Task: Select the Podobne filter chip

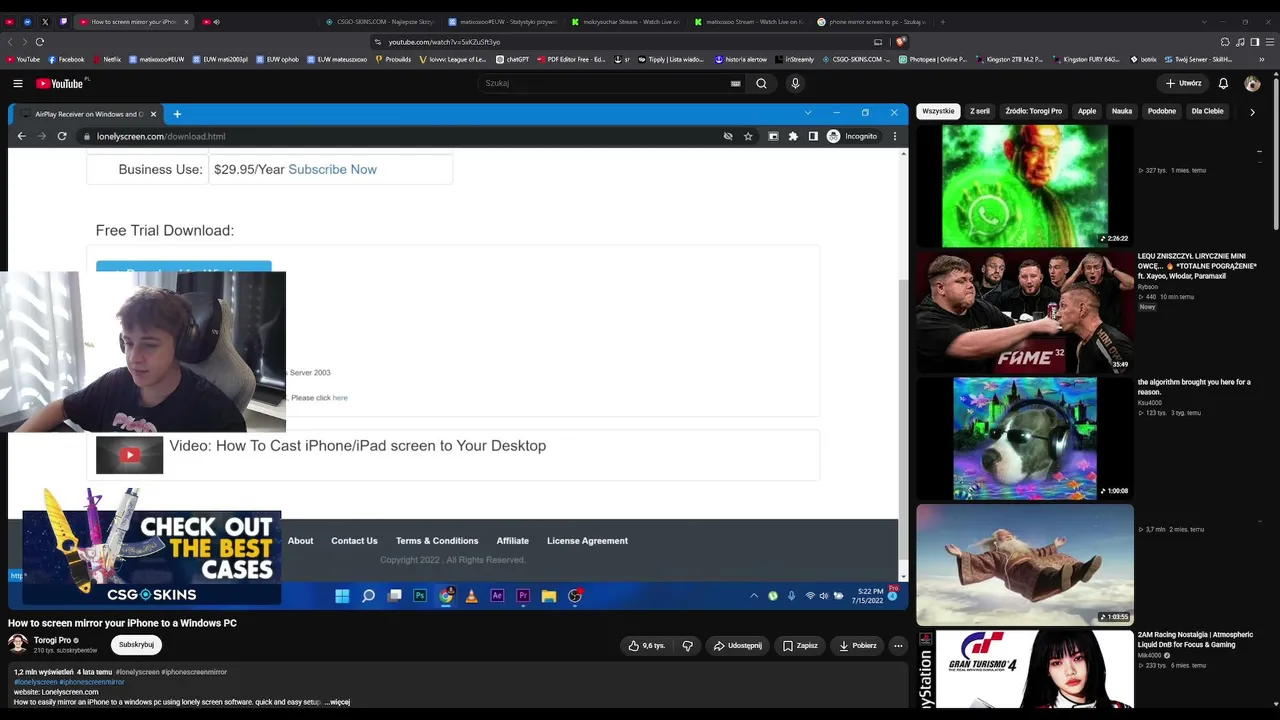Action: point(1162,112)
